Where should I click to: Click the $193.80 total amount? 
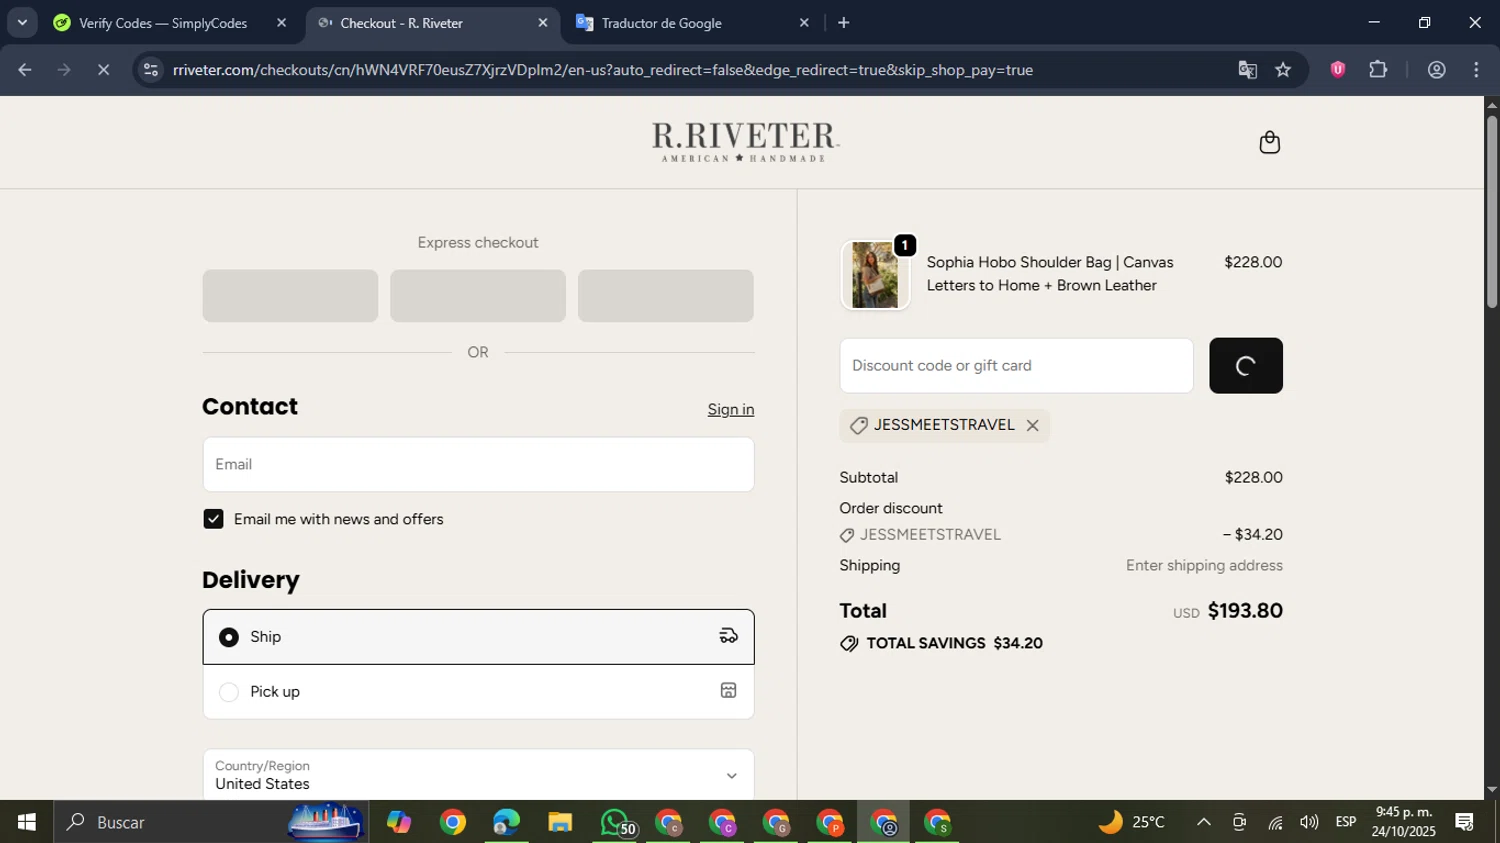click(1245, 611)
